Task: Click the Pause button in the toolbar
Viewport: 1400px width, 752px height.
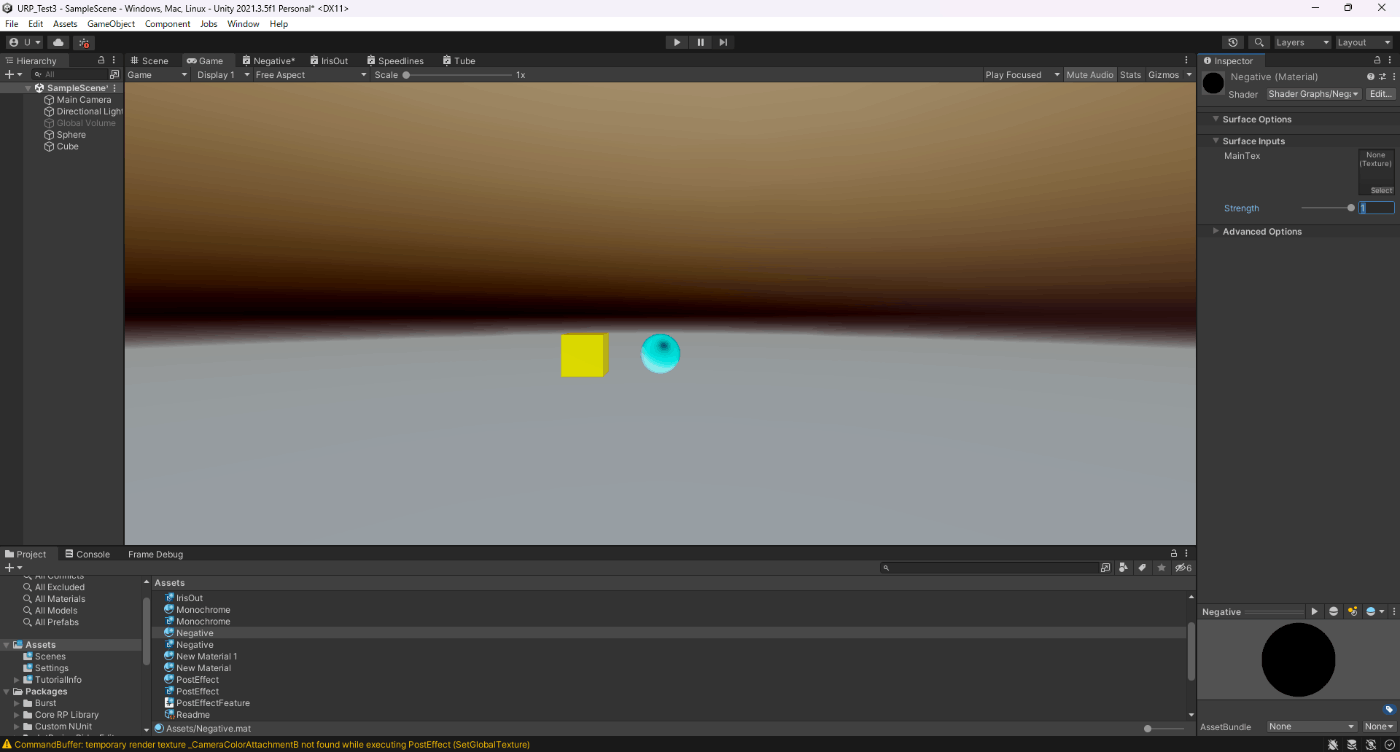Action: click(x=700, y=42)
